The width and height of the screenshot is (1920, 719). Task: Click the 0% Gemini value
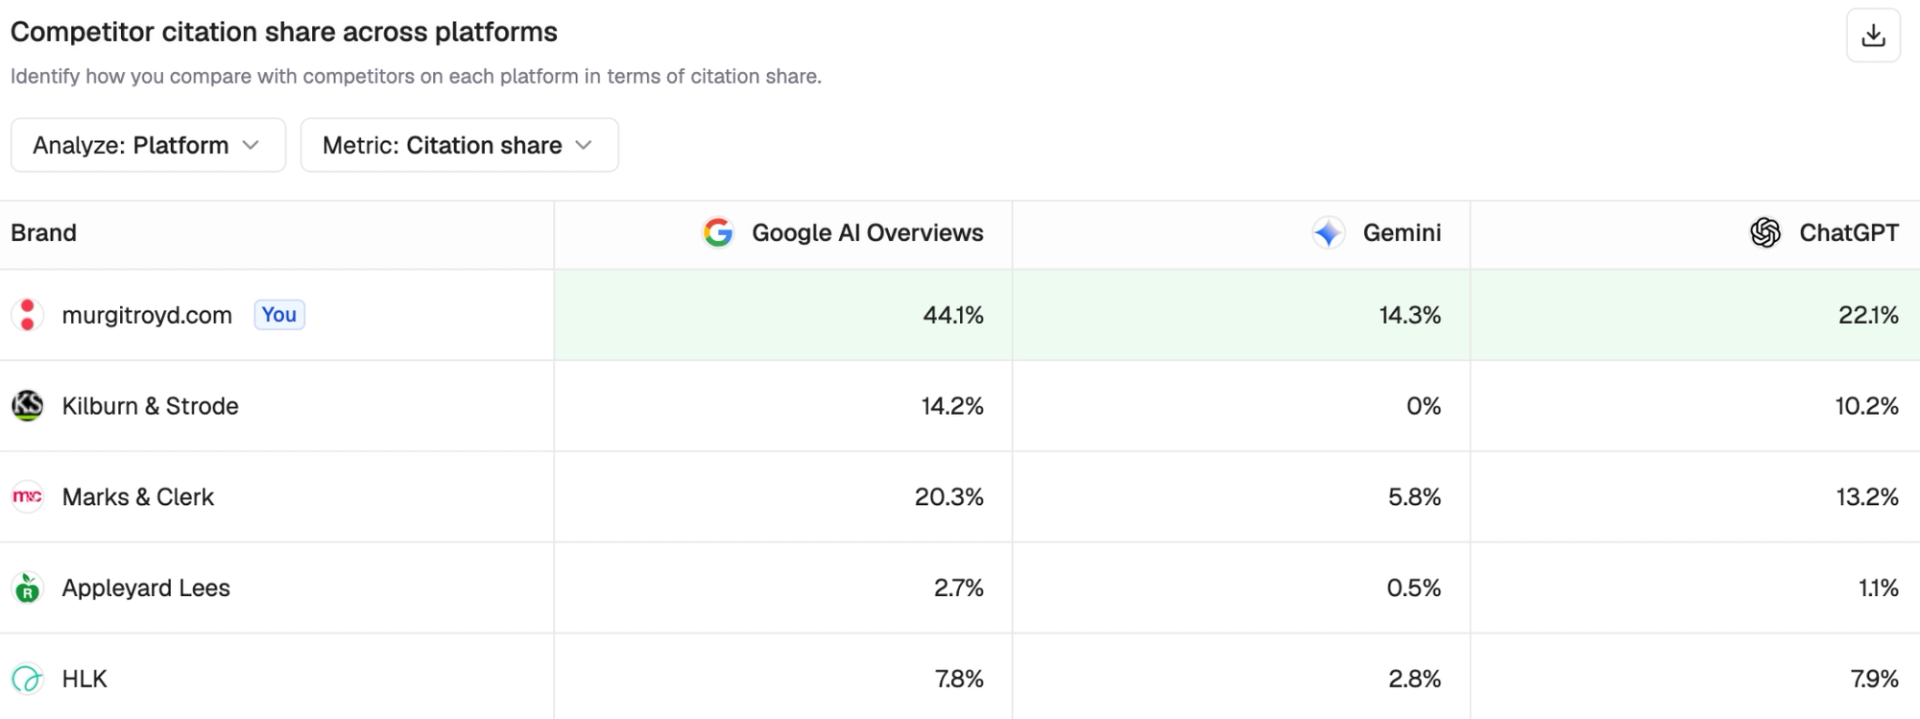[1424, 406]
